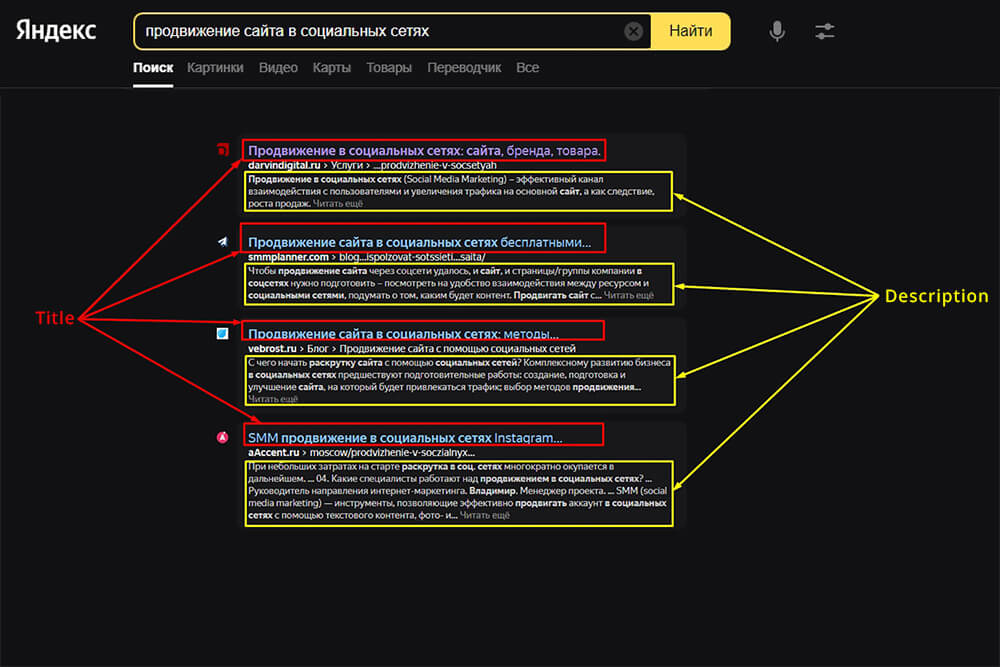Open the Переводчик tab
Image resolution: width=1000 pixels, height=667 pixels.
point(464,68)
